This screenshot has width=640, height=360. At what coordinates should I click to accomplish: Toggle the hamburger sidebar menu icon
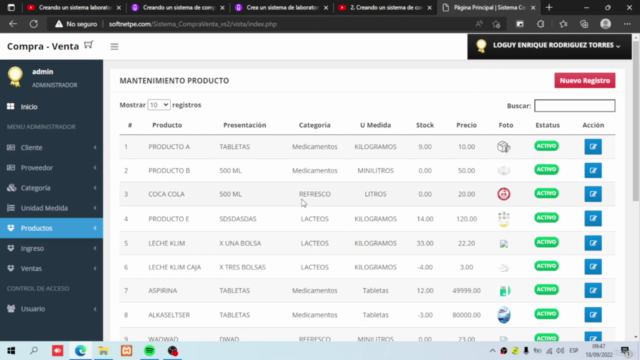click(x=114, y=47)
